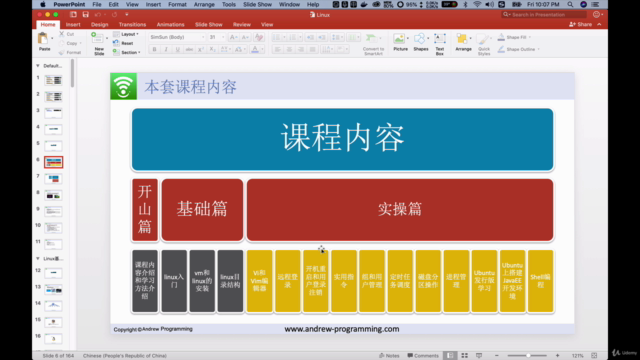
Task: Click the subscript icon
Action: 212,49
